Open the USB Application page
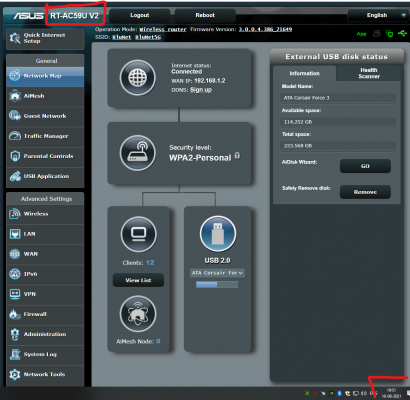This screenshot has height=400, width=410. pos(45,176)
